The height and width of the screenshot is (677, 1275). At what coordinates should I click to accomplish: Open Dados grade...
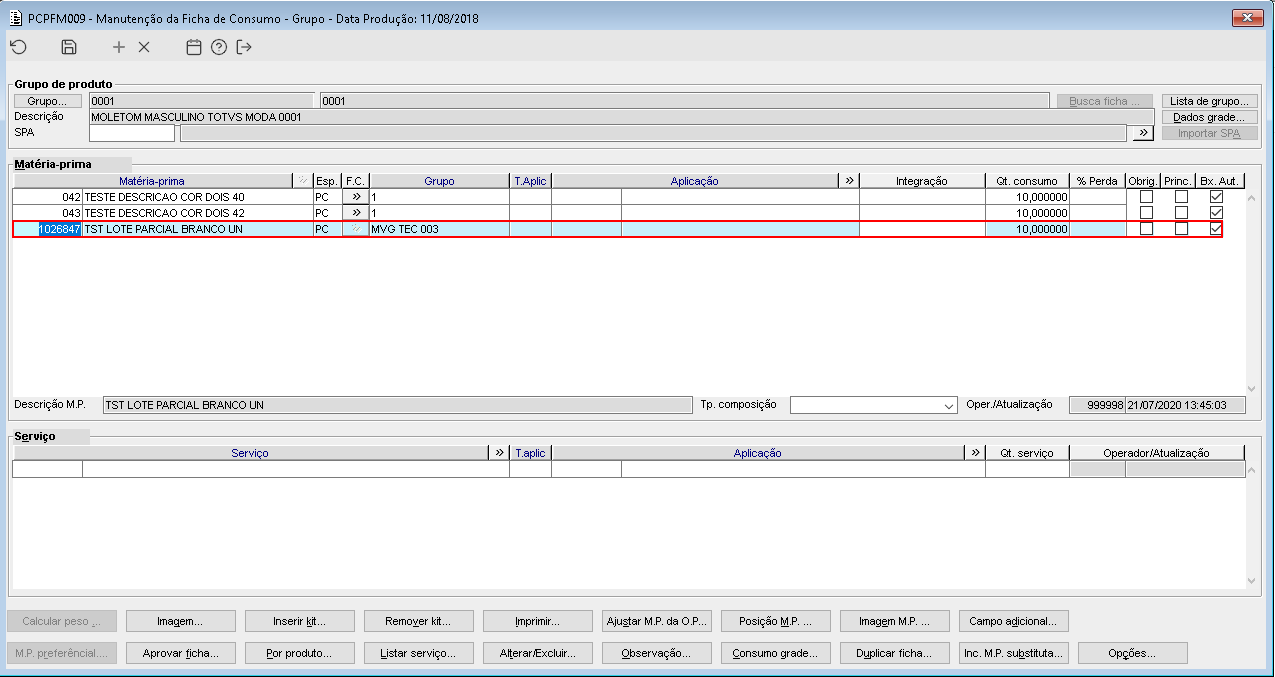pyautogui.click(x=1209, y=117)
